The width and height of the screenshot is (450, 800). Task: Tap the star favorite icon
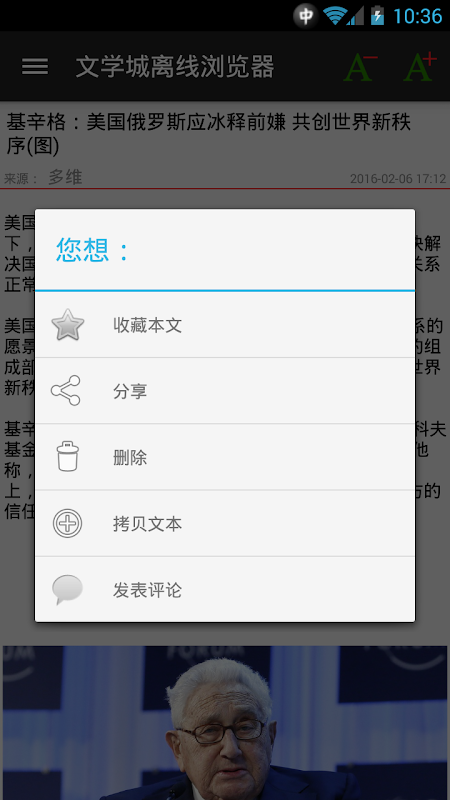[67, 325]
